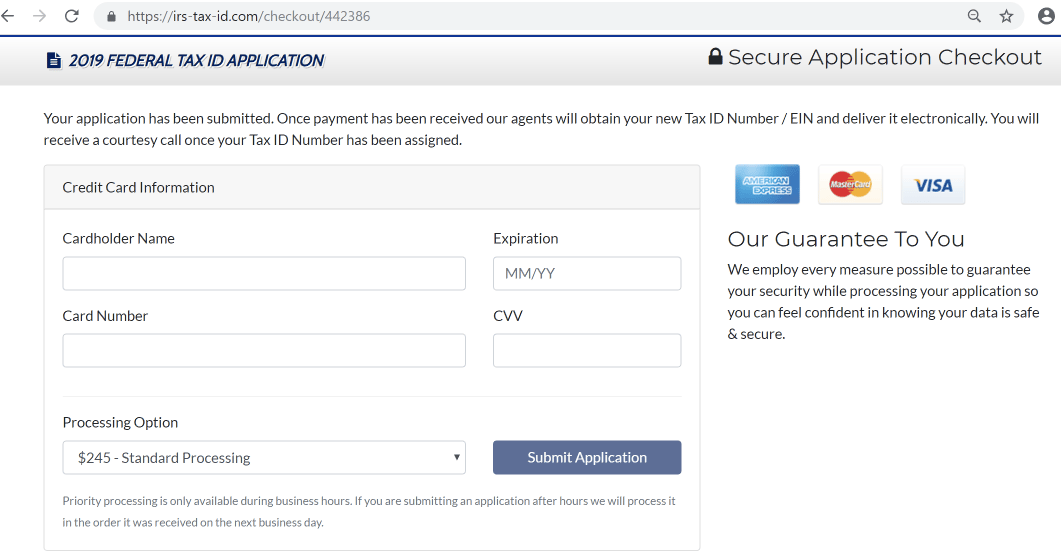Click the padlock icon in the address bar
This screenshot has width=1061, height=552.
pyautogui.click(x=111, y=16)
